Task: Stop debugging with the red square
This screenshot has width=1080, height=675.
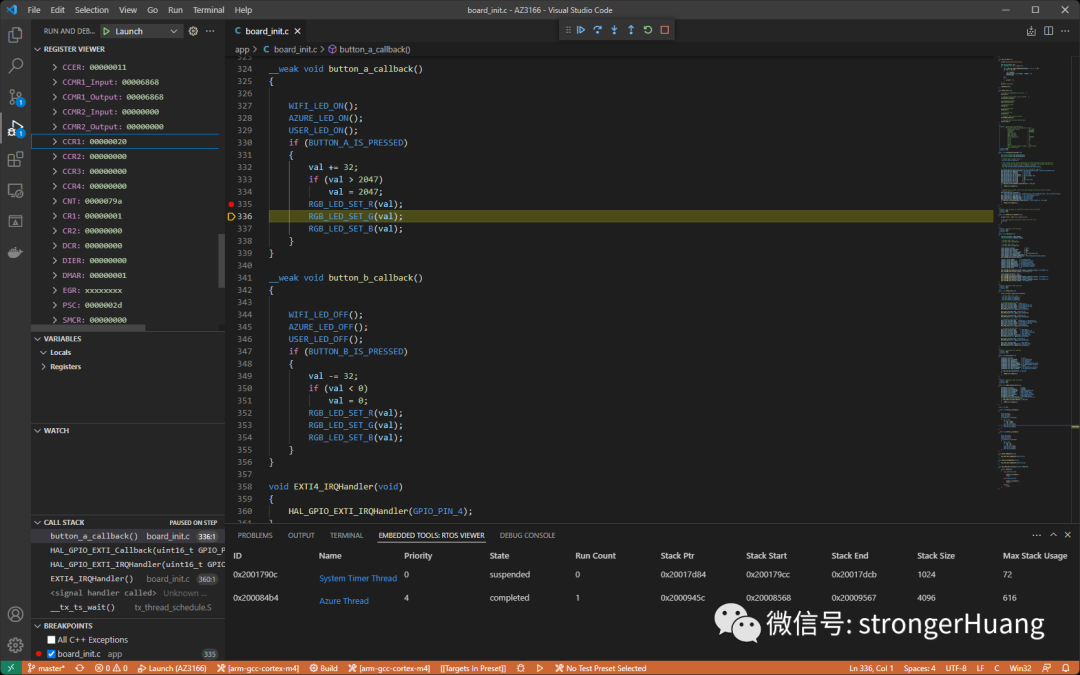Action: pos(665,30)
